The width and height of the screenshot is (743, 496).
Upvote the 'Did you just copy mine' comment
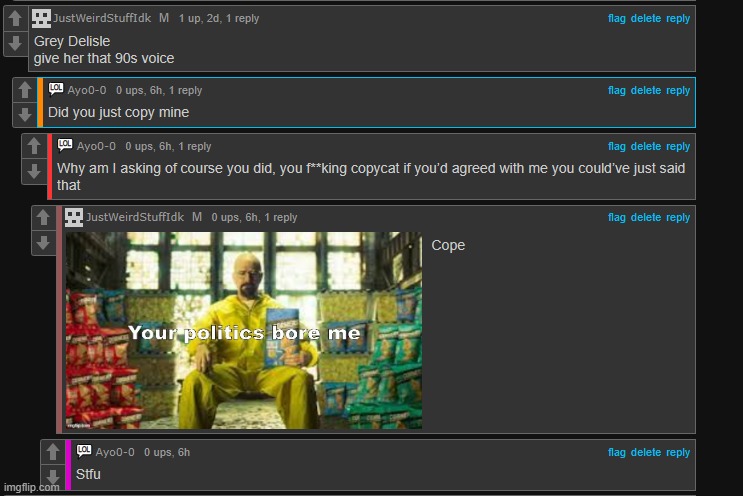click(25, 90)
